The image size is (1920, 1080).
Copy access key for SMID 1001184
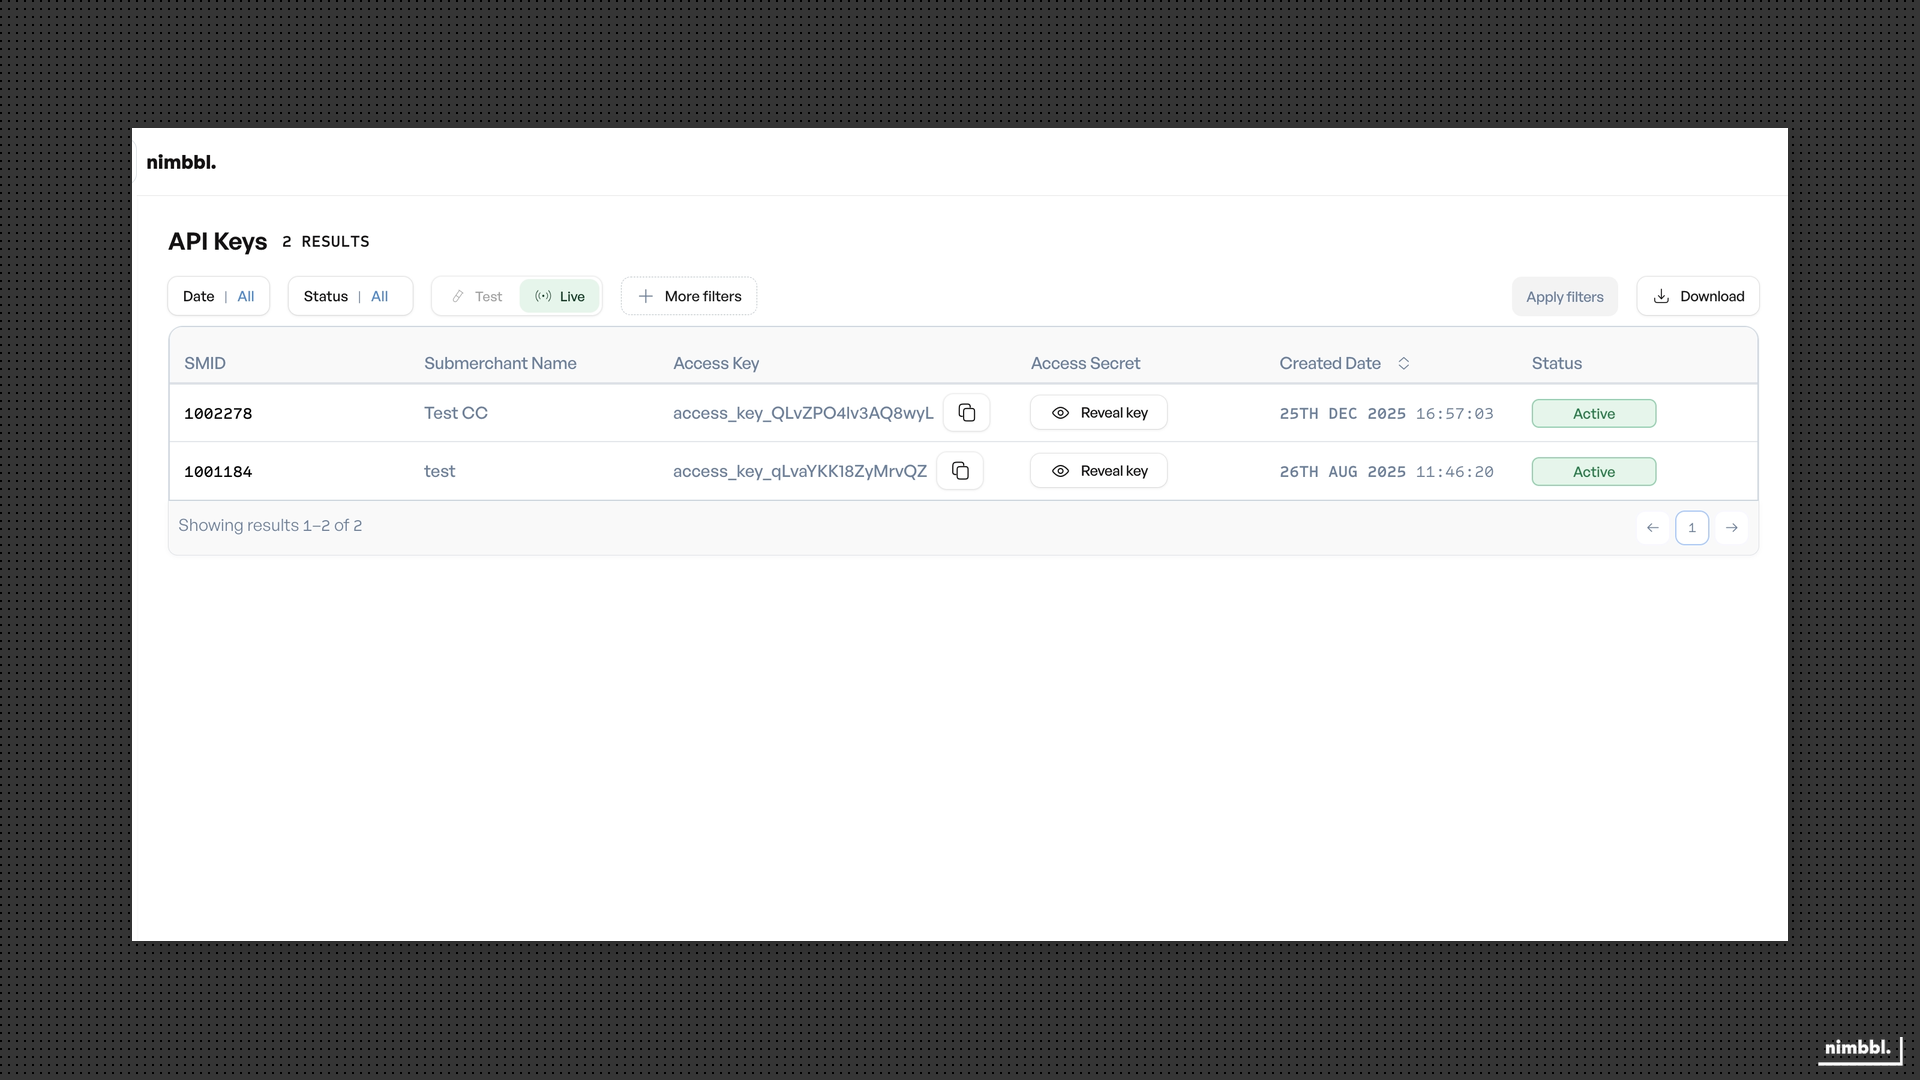pyautogui.click(x=960, y=471)
